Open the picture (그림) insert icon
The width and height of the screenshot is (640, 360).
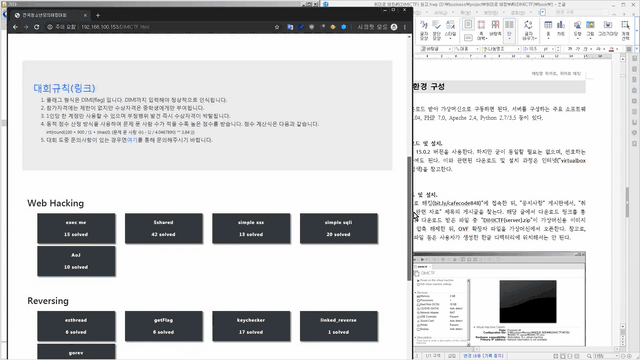590,29
